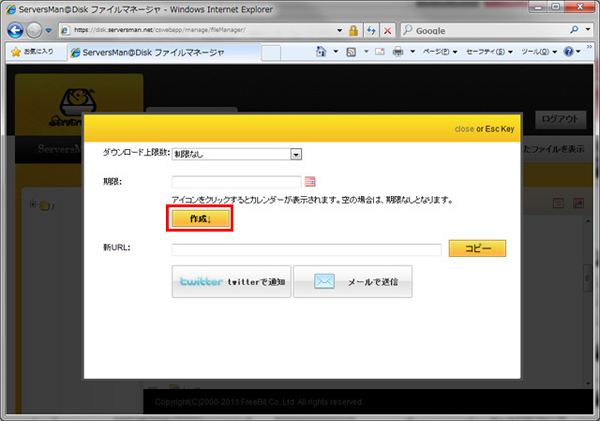This screenshot has height=421, width=600.
Task: Select the ServersMan@Disk ファイルマネージャ tab
Action: [x=165, y=52]
